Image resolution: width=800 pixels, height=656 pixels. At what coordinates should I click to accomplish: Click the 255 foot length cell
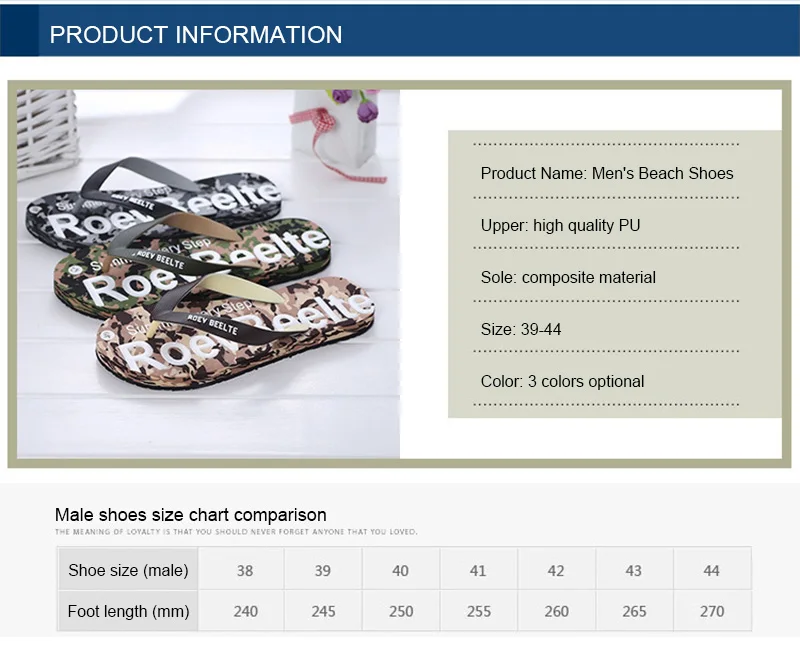[479, 611]
